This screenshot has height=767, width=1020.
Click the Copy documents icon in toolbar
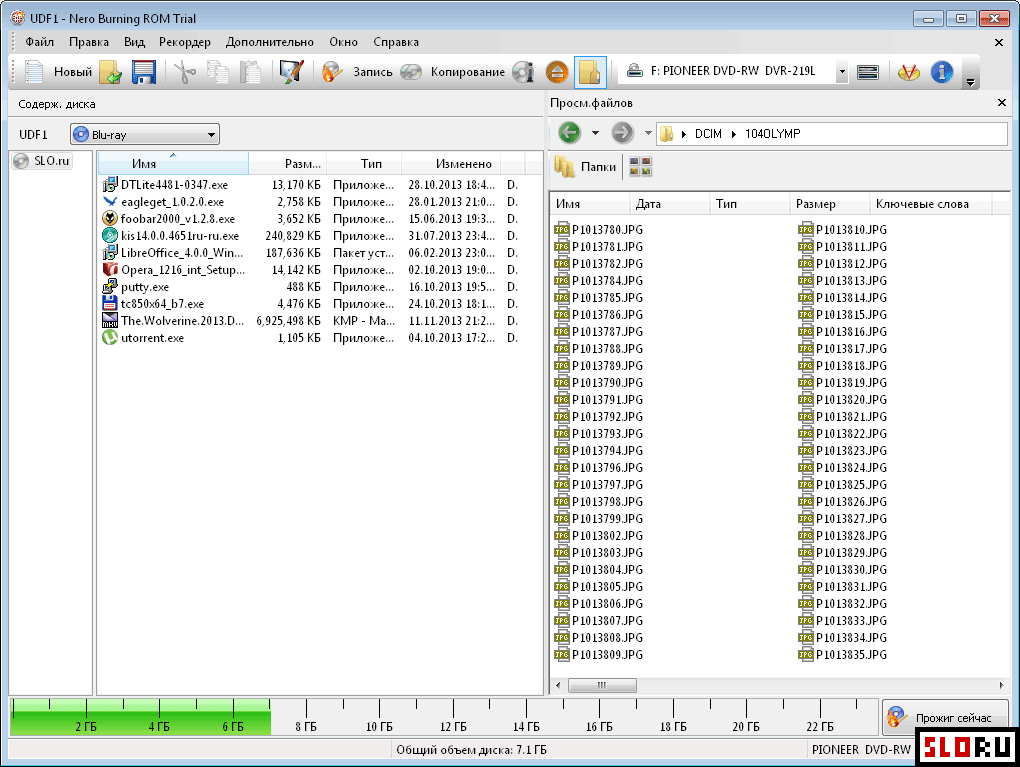[x=217, y=72]
